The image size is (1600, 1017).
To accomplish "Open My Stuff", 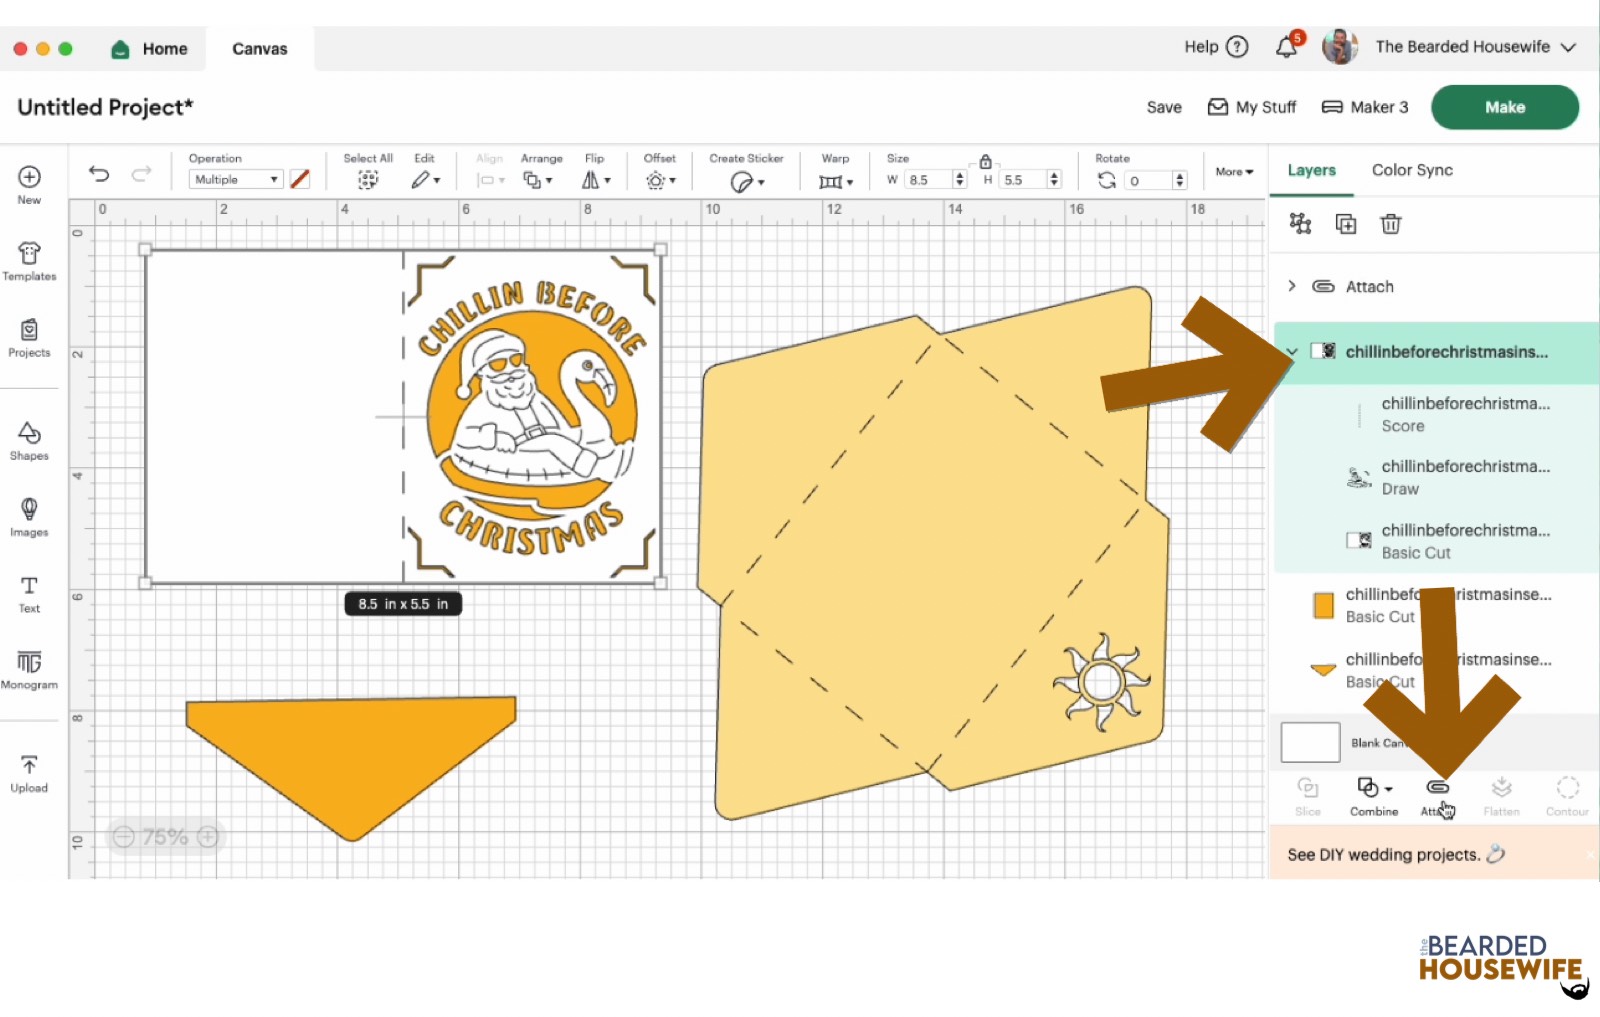I will pyautogui.click(x=1252, y=107).
